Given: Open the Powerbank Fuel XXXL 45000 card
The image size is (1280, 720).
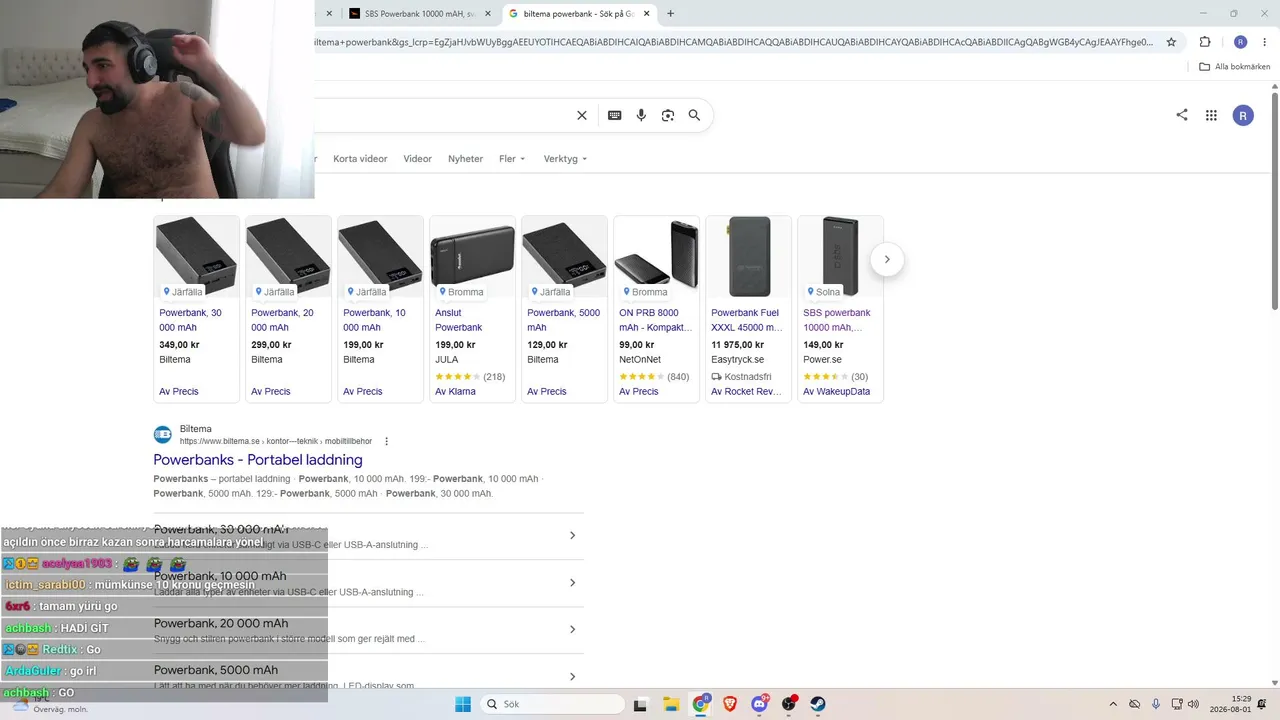Looking at the screenshot, I should click(x=748, y=309).
